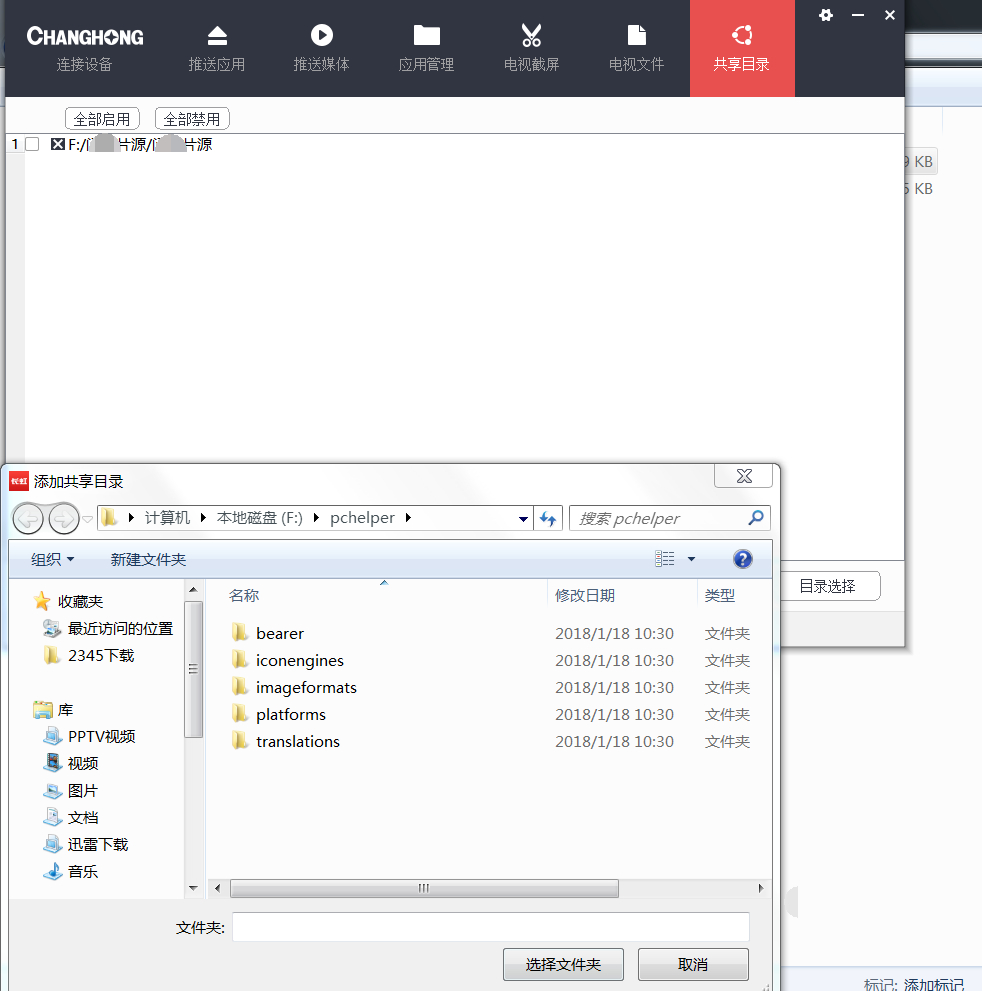Select the 共享目录 tab
Viewport: 982px width, 991px height.
[742, 49]
